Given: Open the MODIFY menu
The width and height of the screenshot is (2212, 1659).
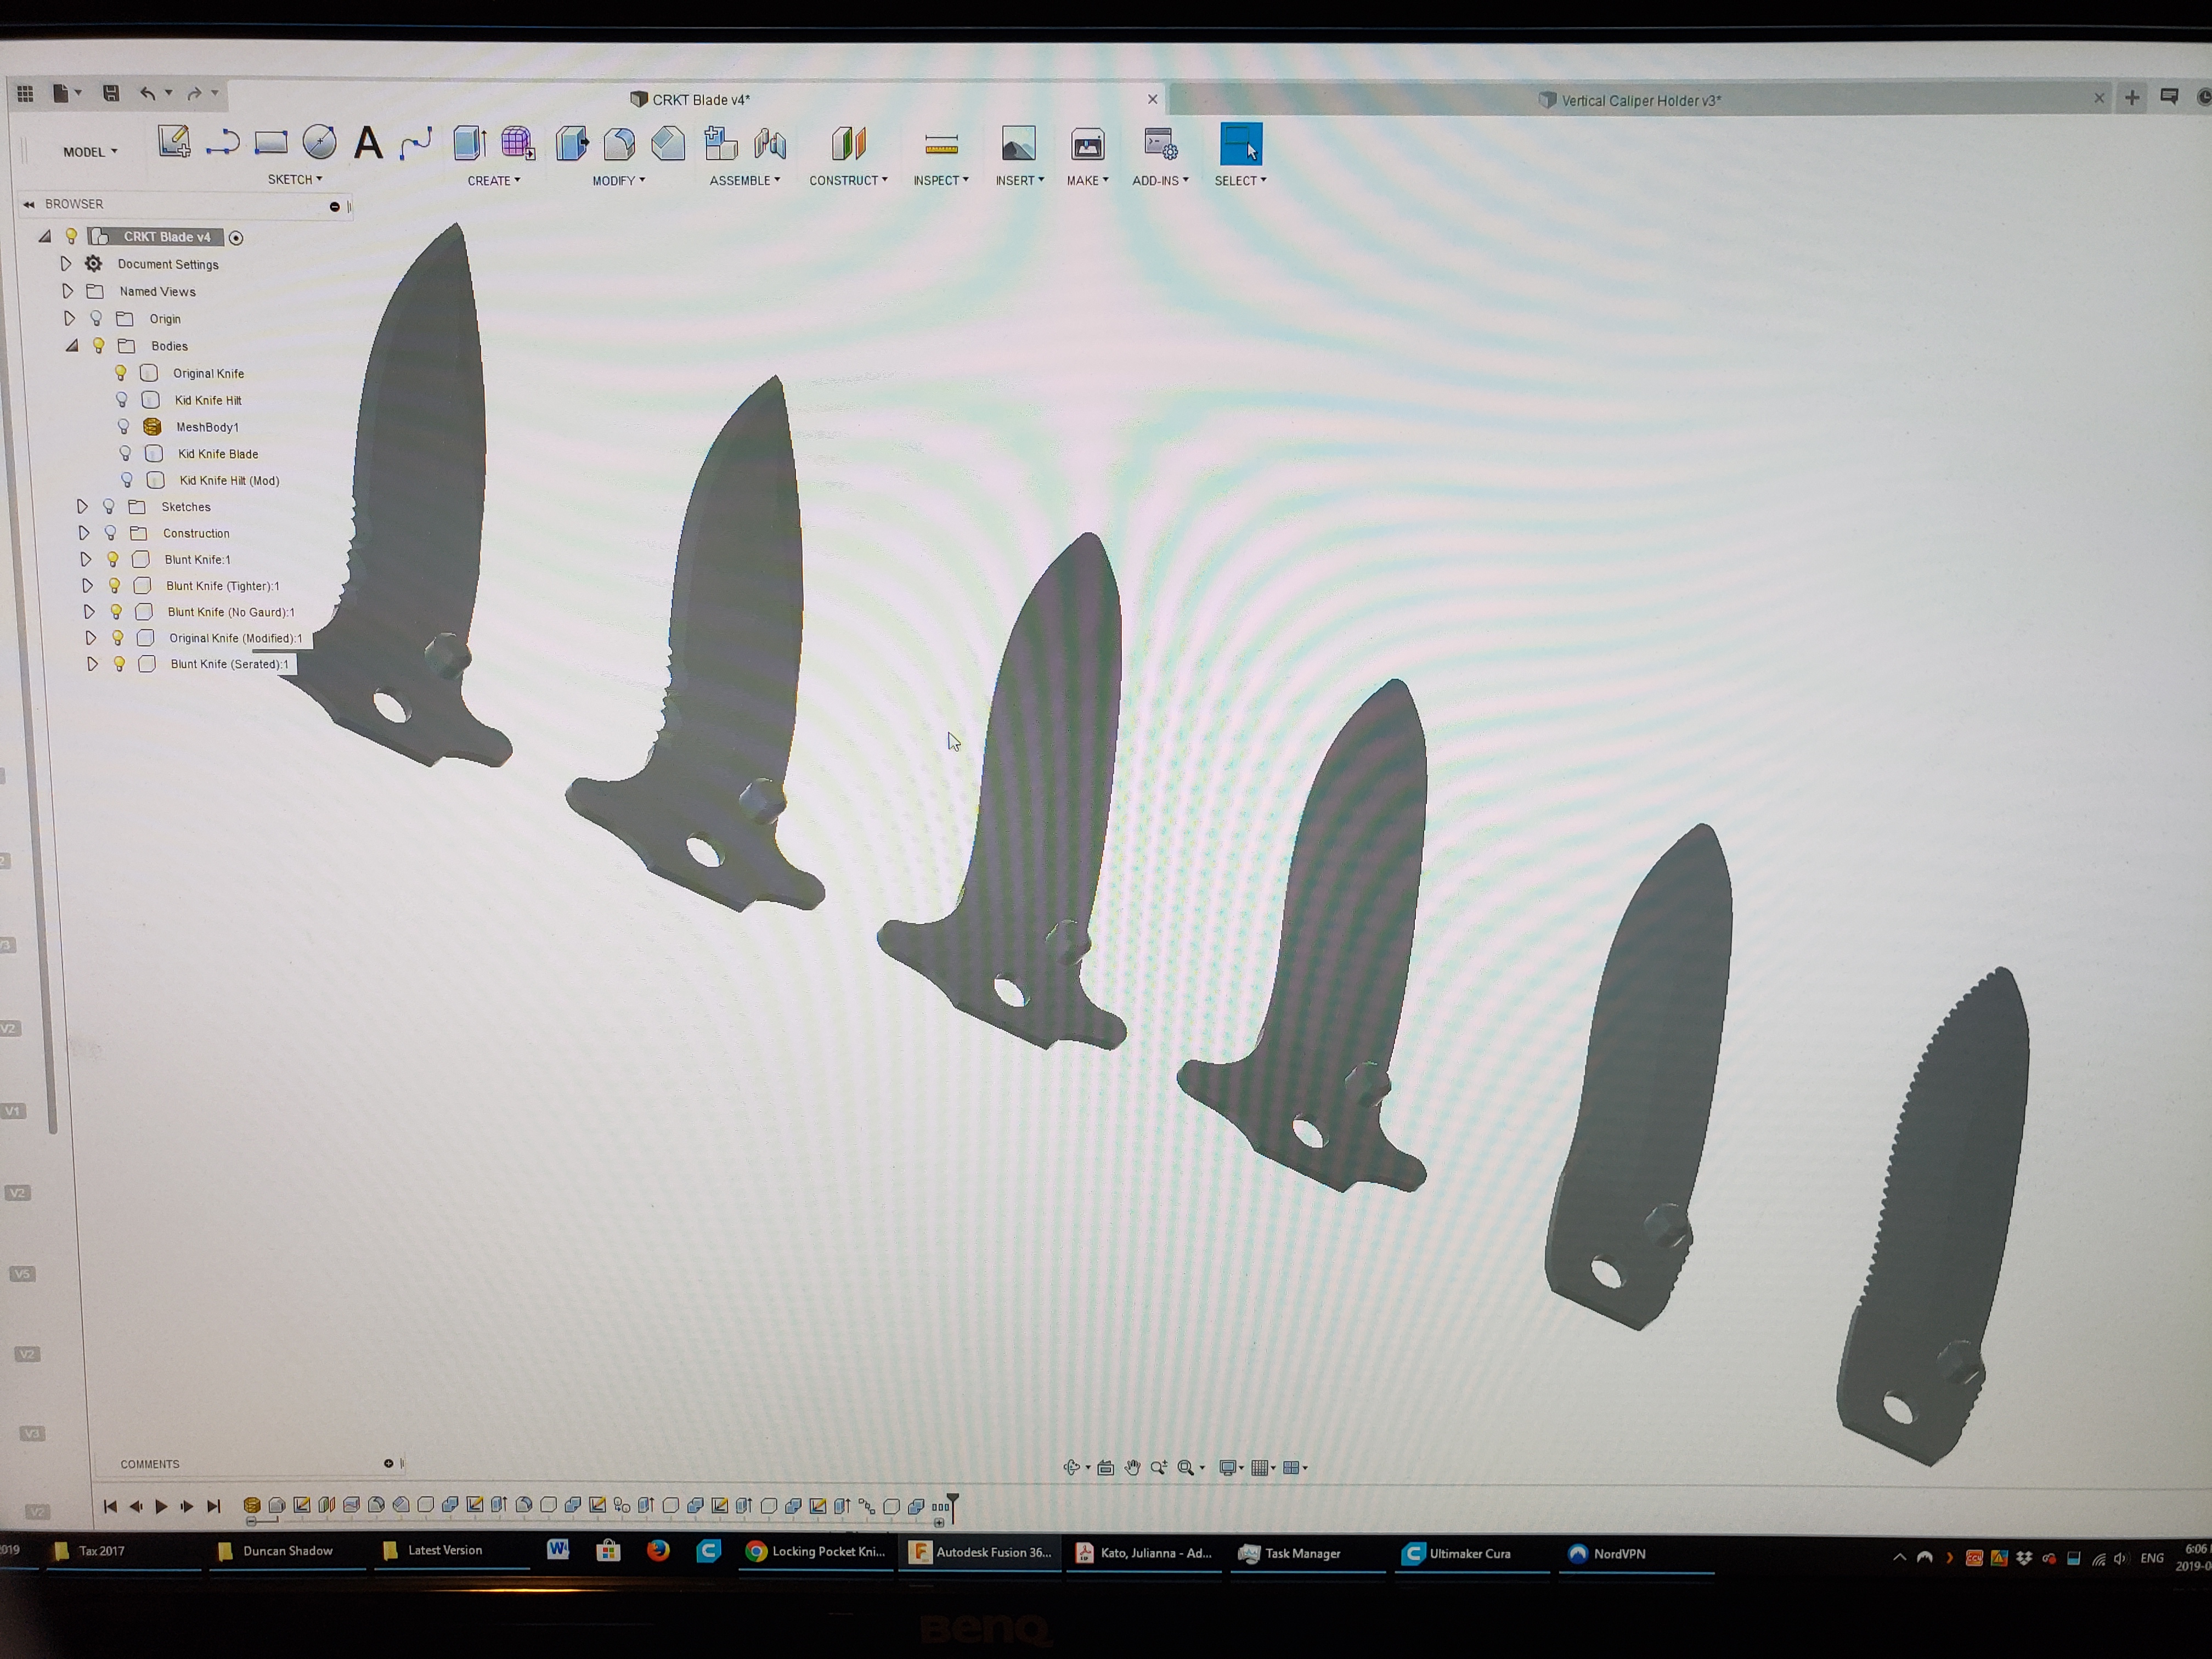Looking at the screenshot, I should click(618, 181).
